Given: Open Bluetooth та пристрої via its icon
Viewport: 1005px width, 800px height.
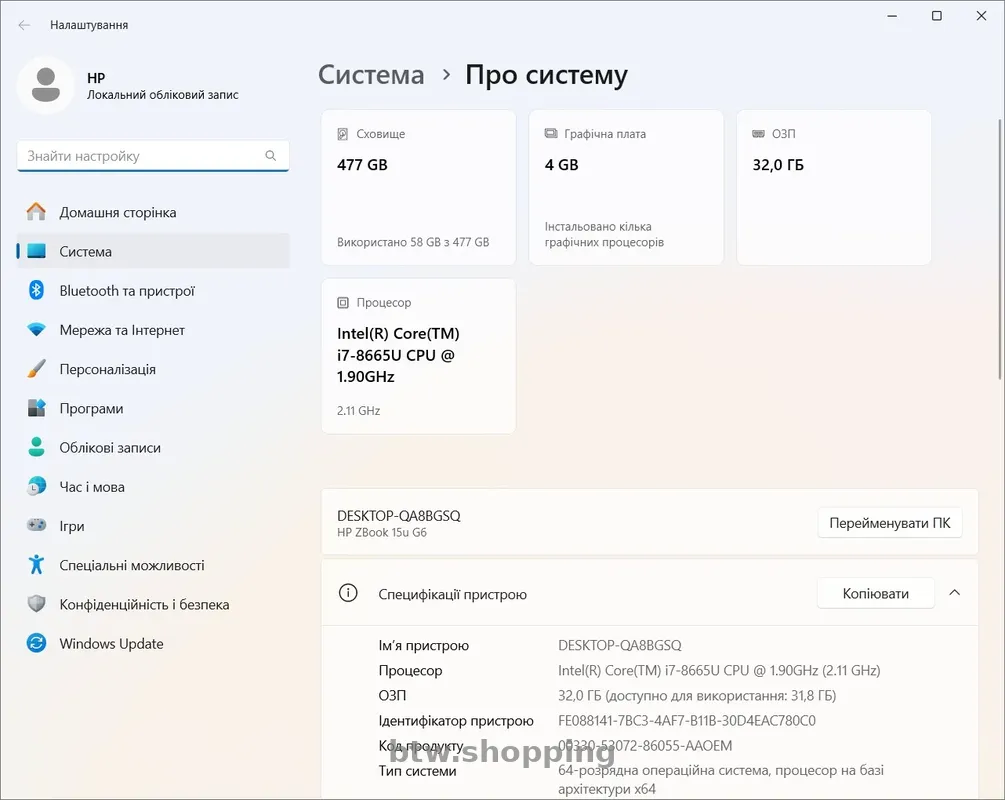Looking at the screenshot, I should [37, 291].
